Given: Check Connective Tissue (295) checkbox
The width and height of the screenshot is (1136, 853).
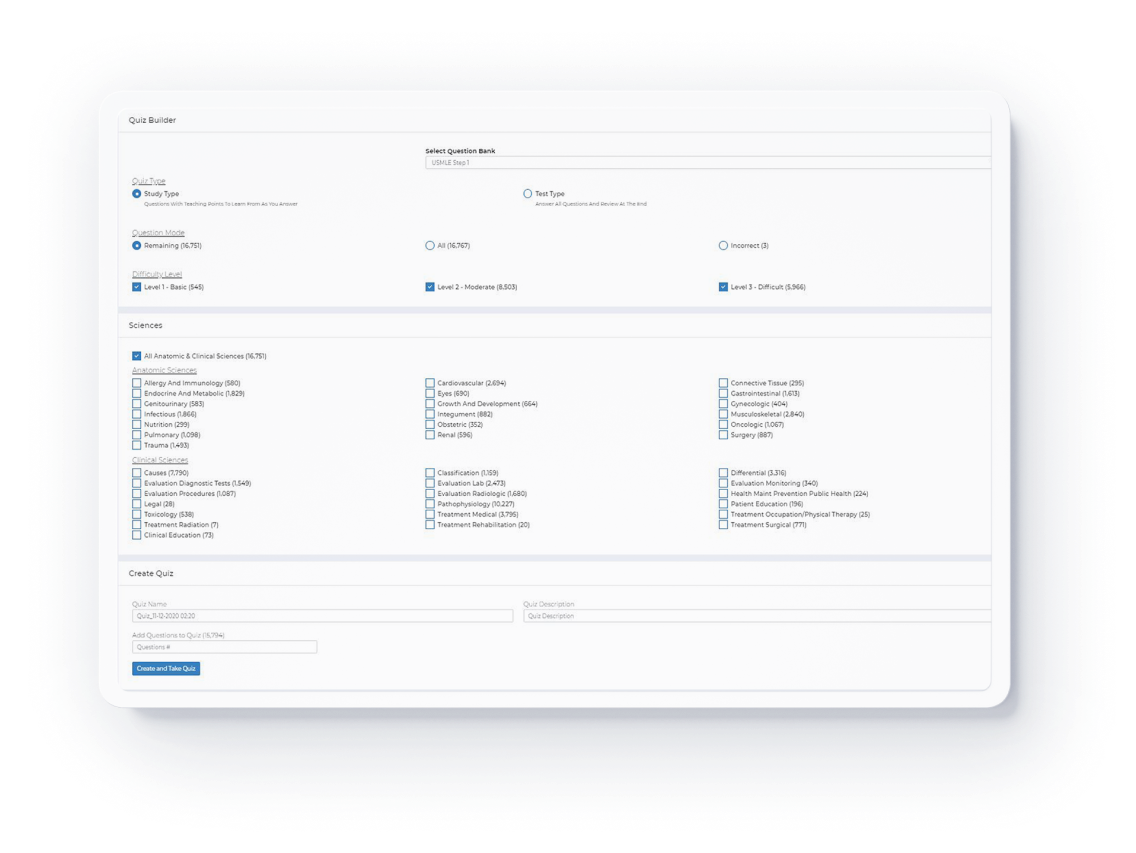Looking at the screenshot, I should pos(723,383).
